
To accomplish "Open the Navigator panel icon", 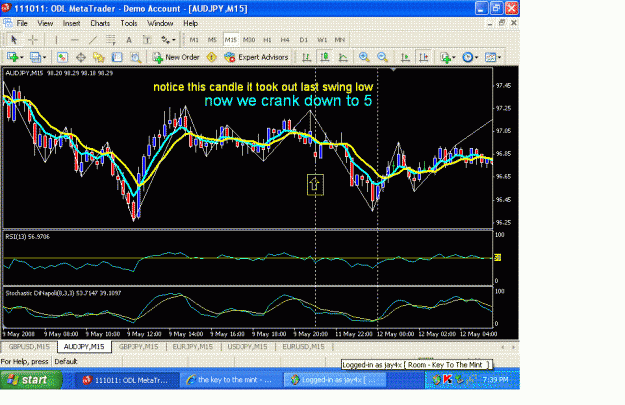I will 98,57.
